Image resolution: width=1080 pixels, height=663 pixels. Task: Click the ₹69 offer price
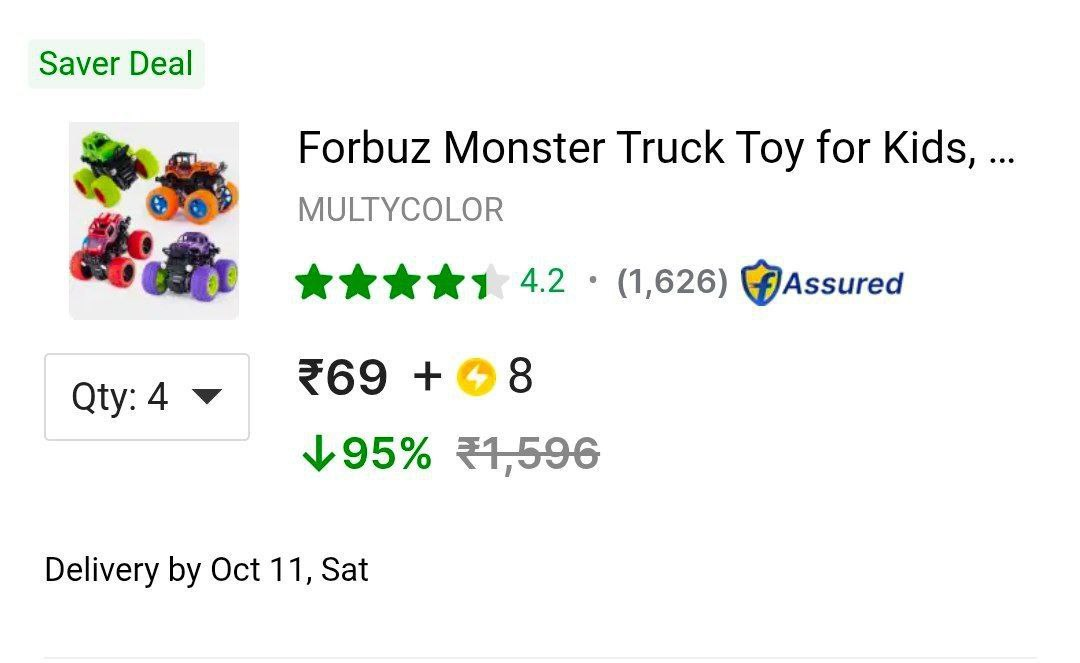(342, 378)
